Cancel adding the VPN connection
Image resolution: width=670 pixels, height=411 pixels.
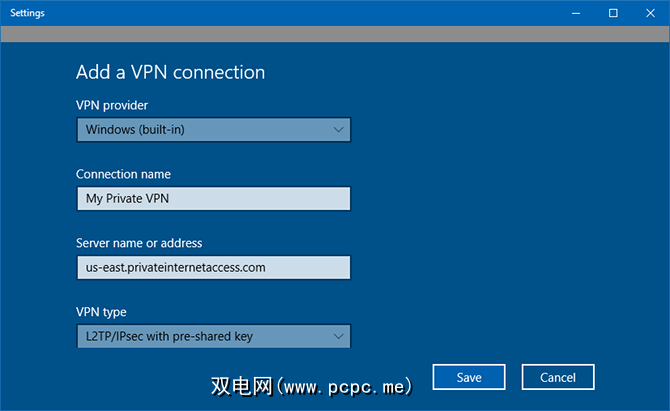click(x=558, y=377)
